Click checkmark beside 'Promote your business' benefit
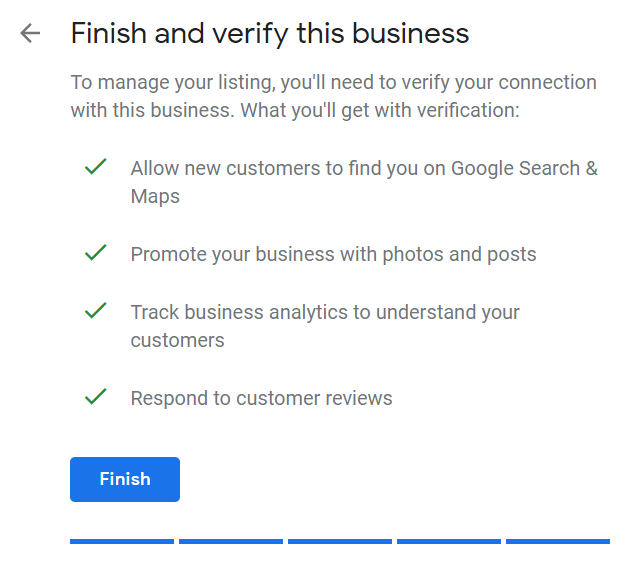This screenshot has height=567, width=631. [x=96, y=254]
